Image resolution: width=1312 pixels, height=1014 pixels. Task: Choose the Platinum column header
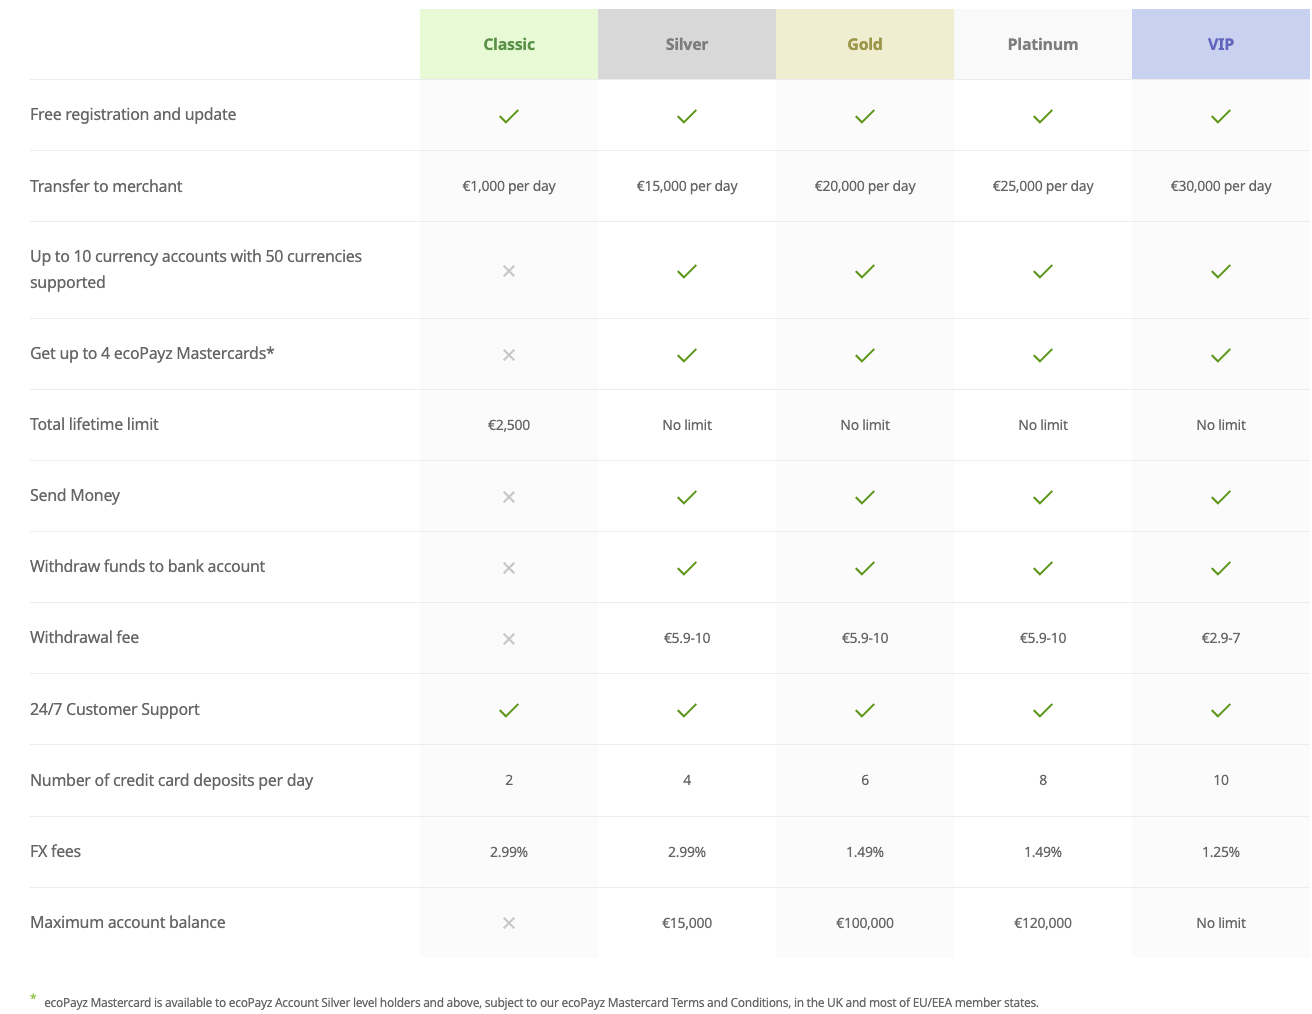(x=1043, y=44)
